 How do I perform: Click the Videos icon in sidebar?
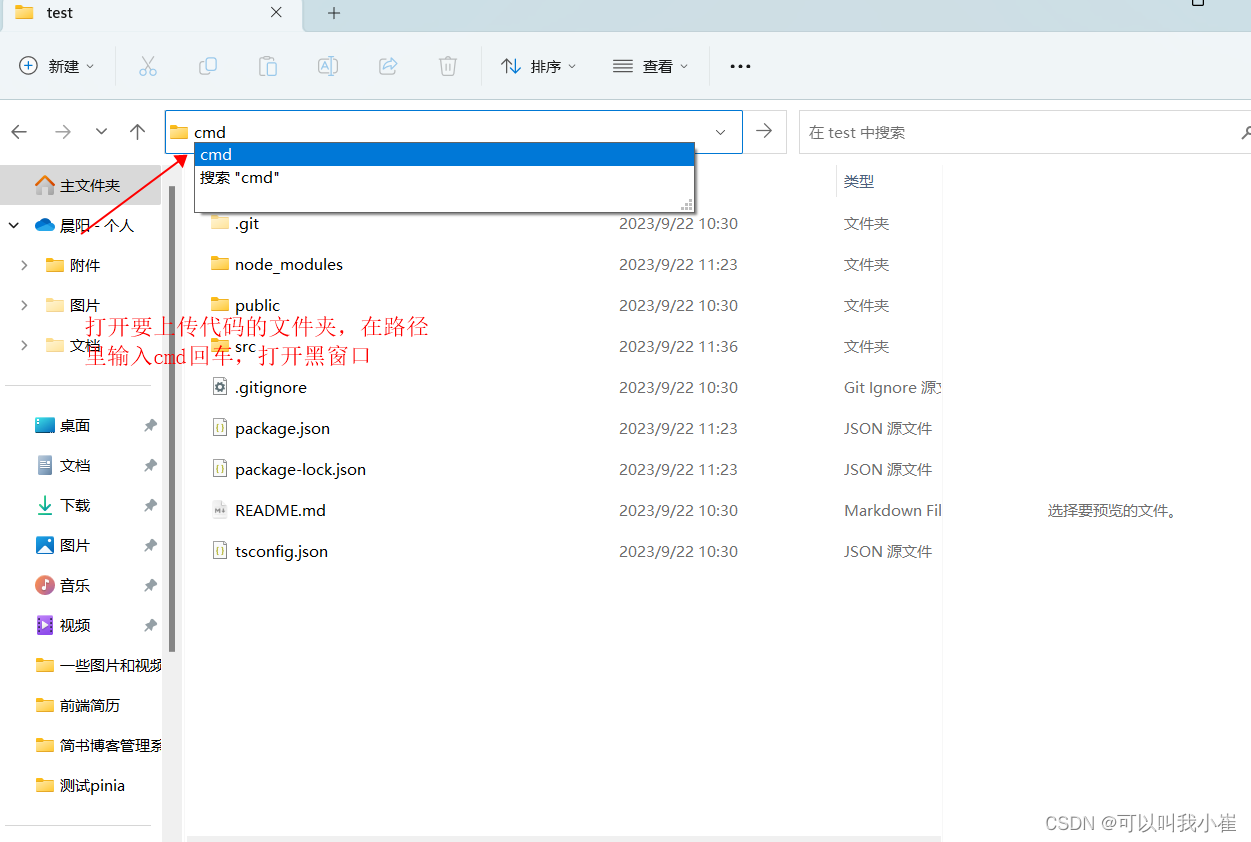point(45,625)
